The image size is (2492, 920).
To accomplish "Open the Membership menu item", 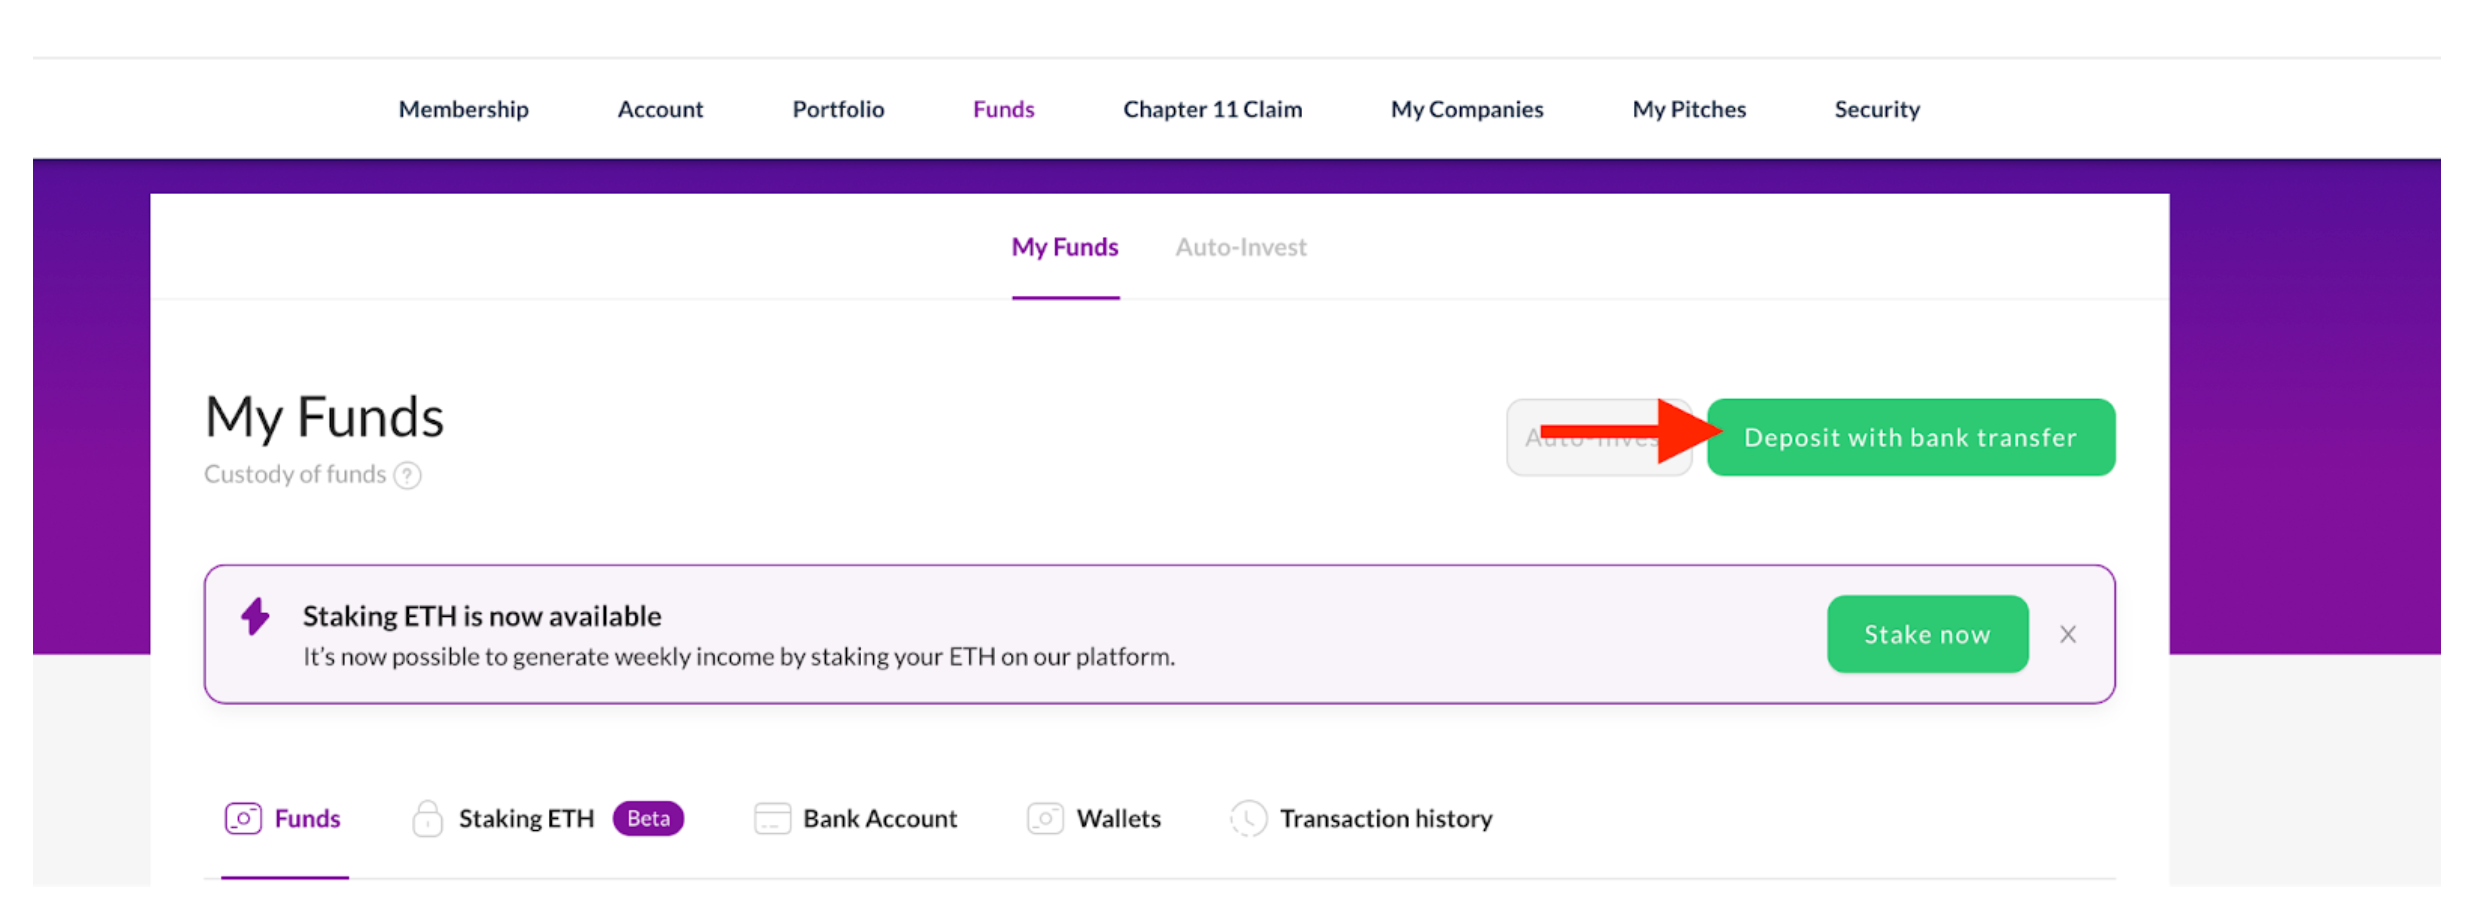I will pyautogui.click(x=463, y=109).
